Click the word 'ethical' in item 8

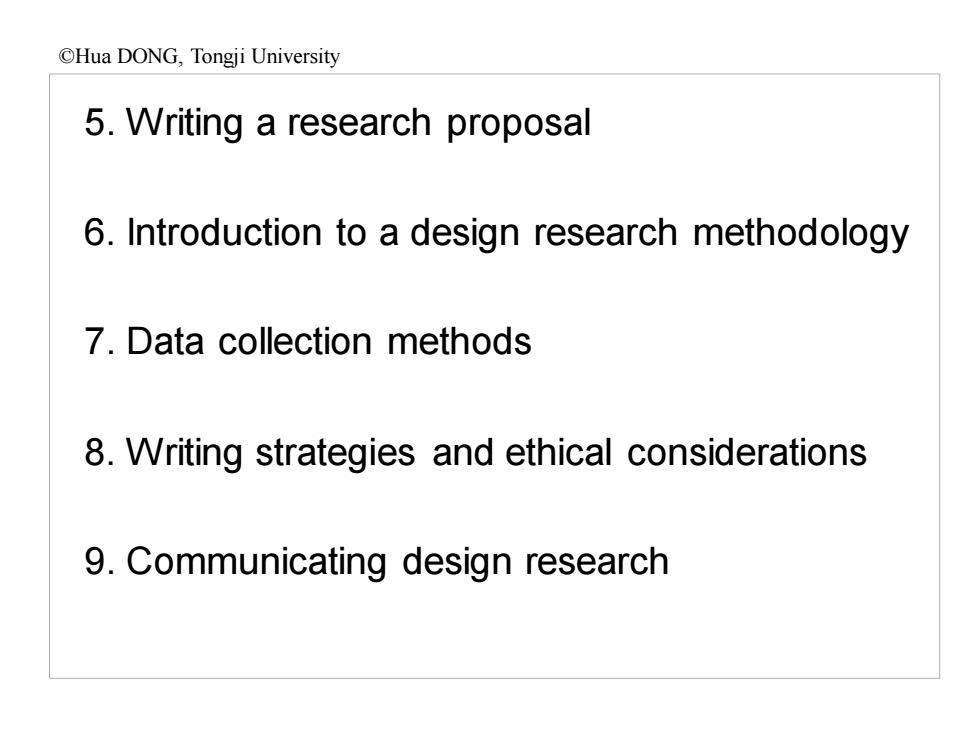click(x=558, y=452)
